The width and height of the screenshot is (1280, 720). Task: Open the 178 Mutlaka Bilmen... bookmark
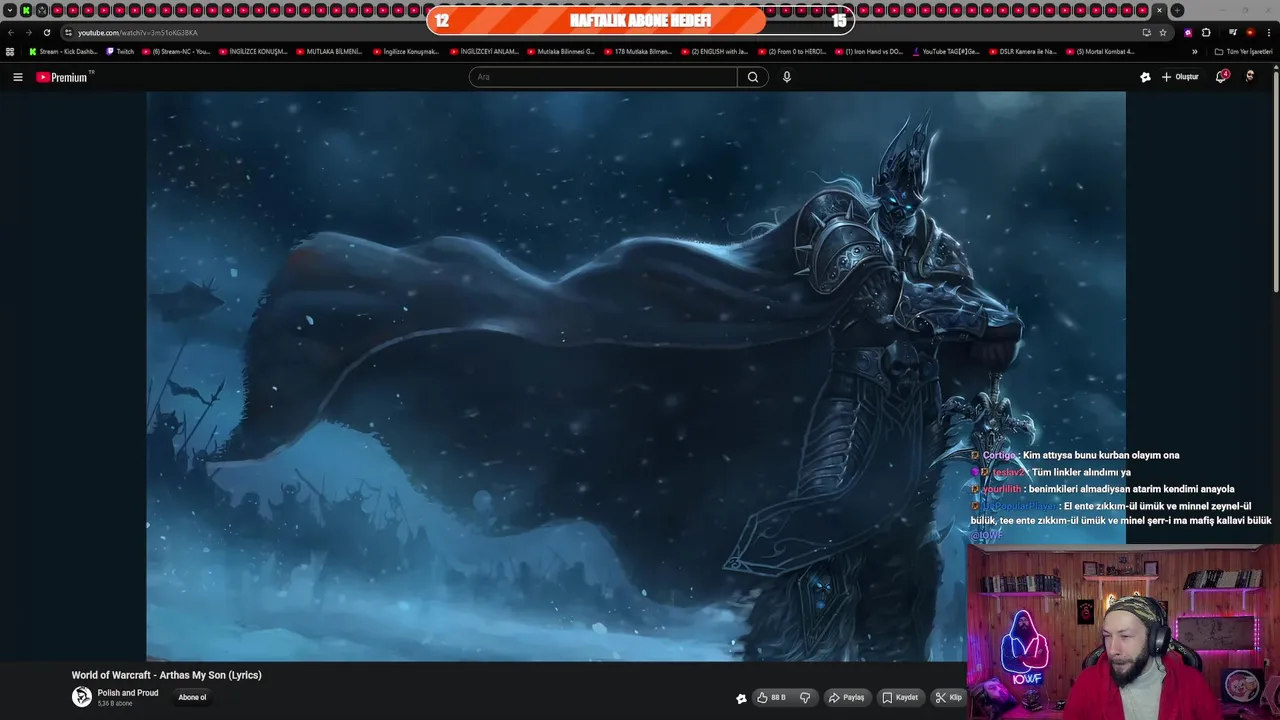pos(637,51)
